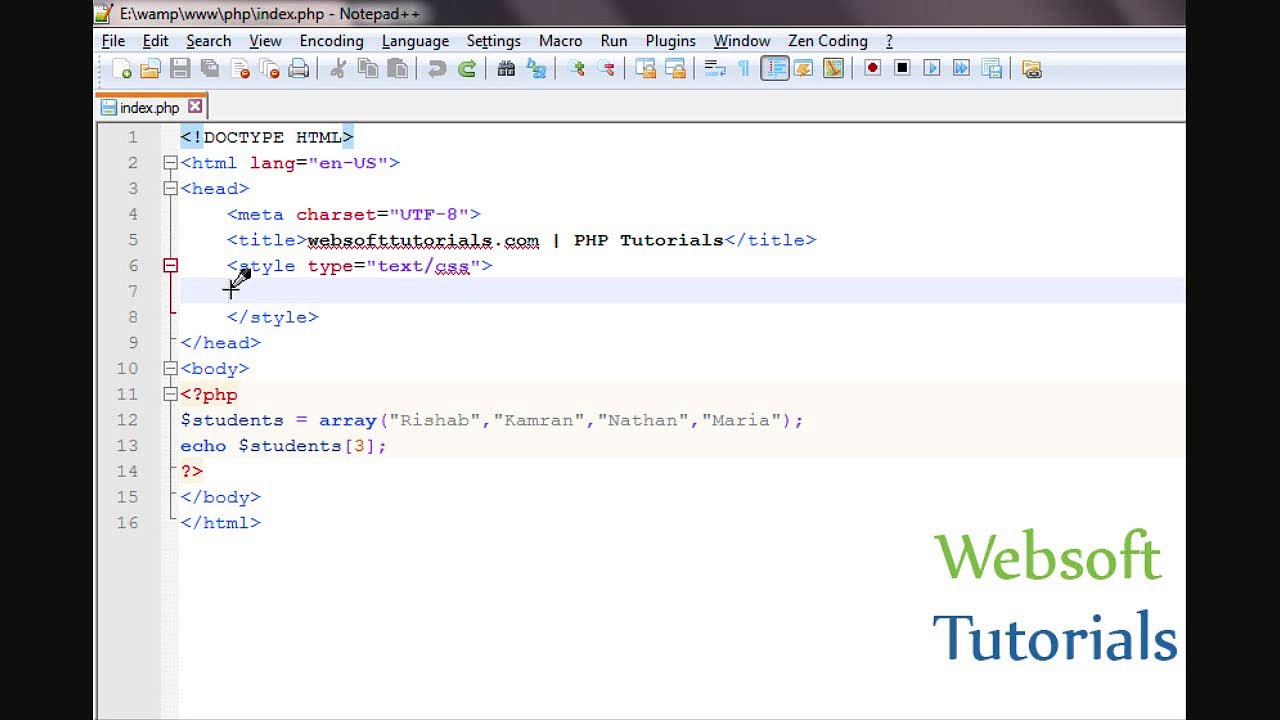Click the Stop Recording square icon

click(x=902, y=69)
